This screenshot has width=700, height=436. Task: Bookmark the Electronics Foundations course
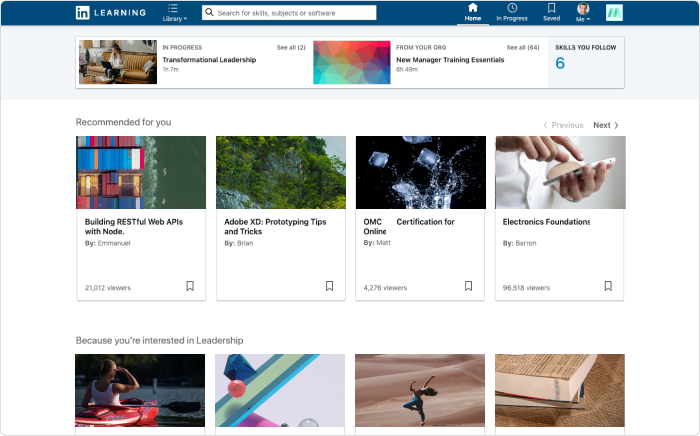(607, 286)
